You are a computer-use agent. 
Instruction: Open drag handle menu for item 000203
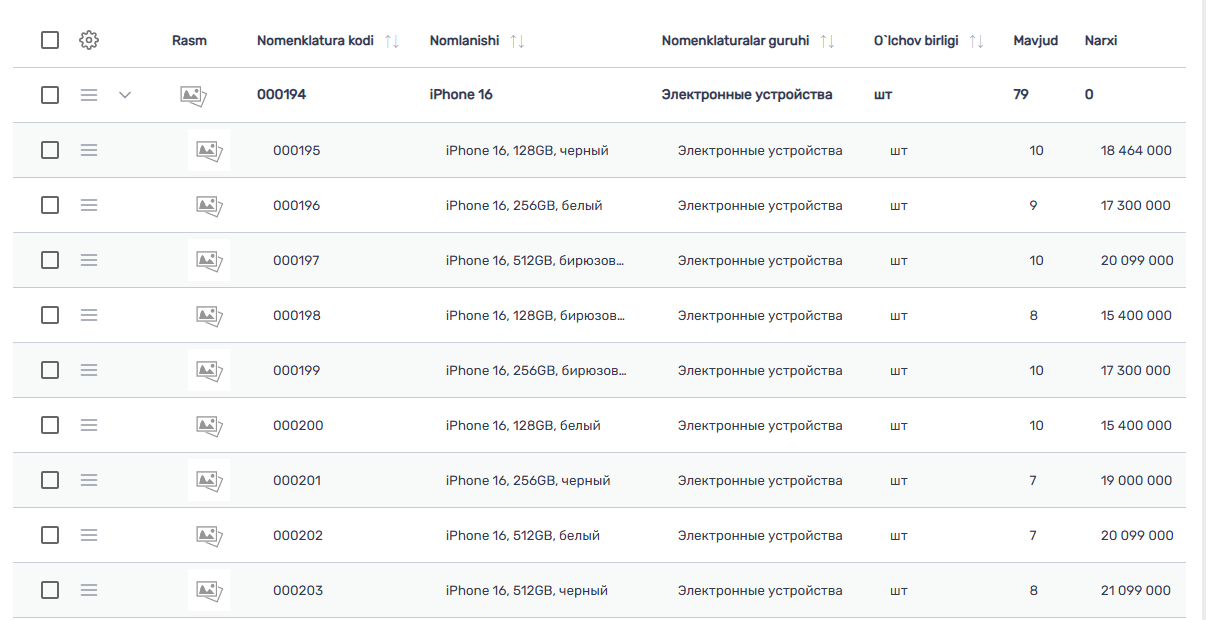(x=89, y=590)
